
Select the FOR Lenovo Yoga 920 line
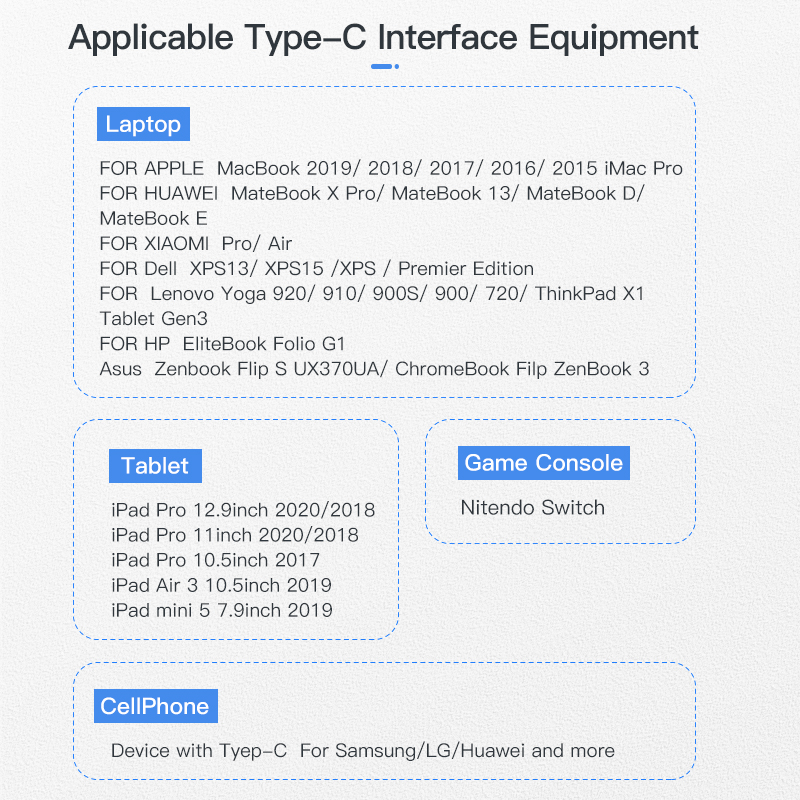coord(372,294)
